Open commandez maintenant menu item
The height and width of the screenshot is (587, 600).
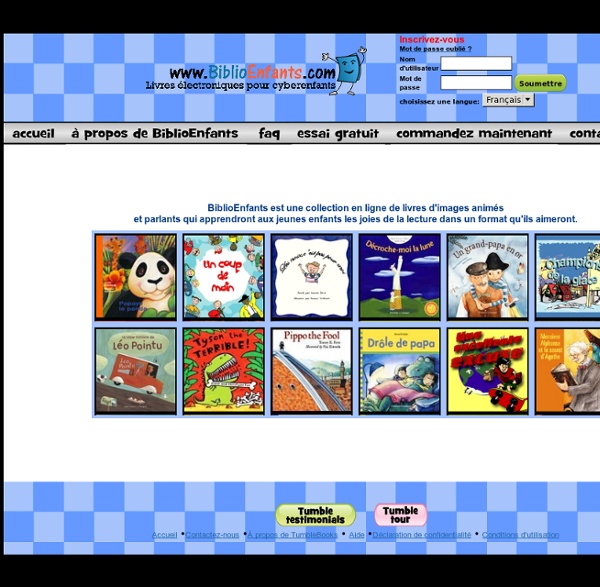(x=474, y=133)
